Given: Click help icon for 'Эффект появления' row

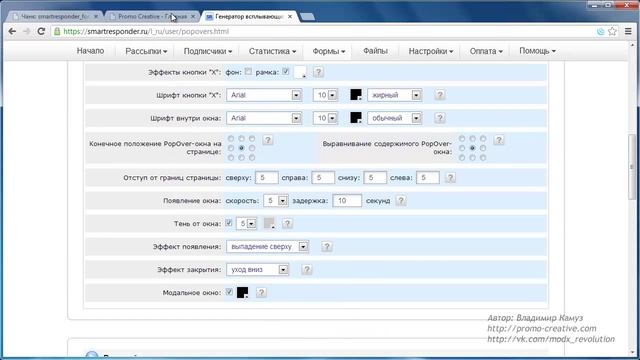Looking at the screenshot, I should coord(327,247).
